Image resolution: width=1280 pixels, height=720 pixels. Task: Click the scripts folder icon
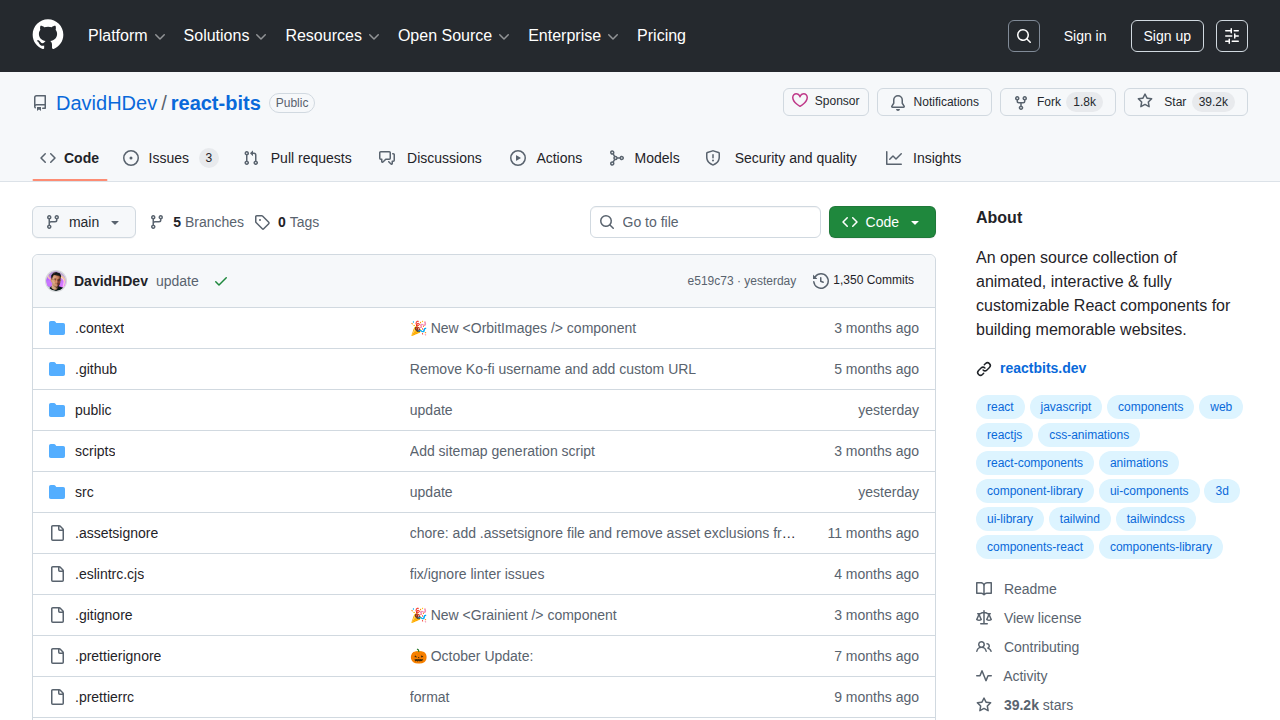tap(57, 451)
